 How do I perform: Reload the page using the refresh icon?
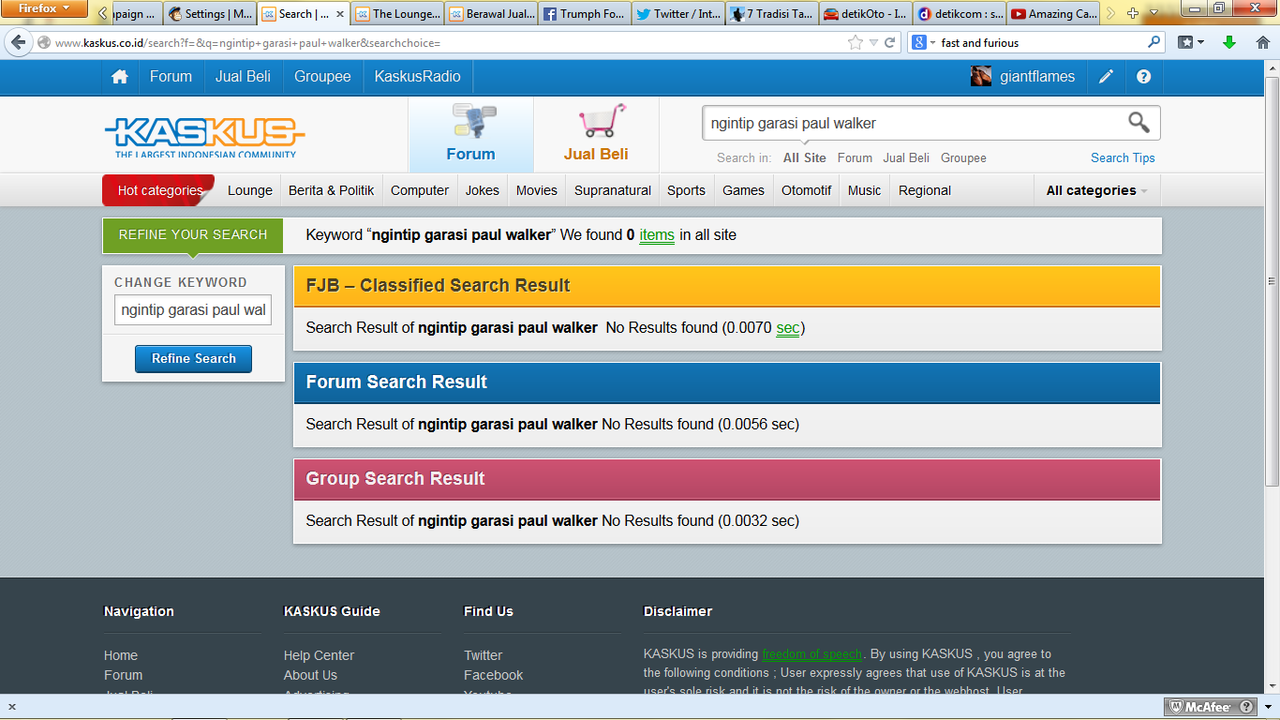pos(889,43)
